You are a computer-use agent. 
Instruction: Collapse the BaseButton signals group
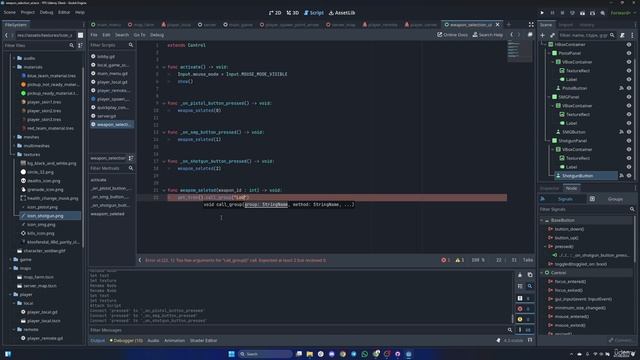pos(542,220)
